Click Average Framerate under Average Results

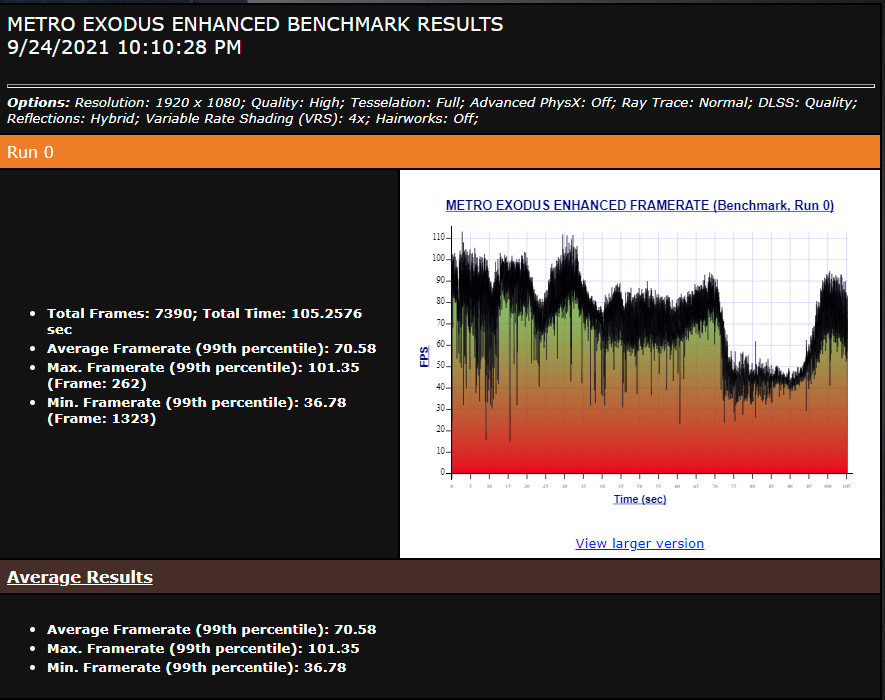[211, 629]
